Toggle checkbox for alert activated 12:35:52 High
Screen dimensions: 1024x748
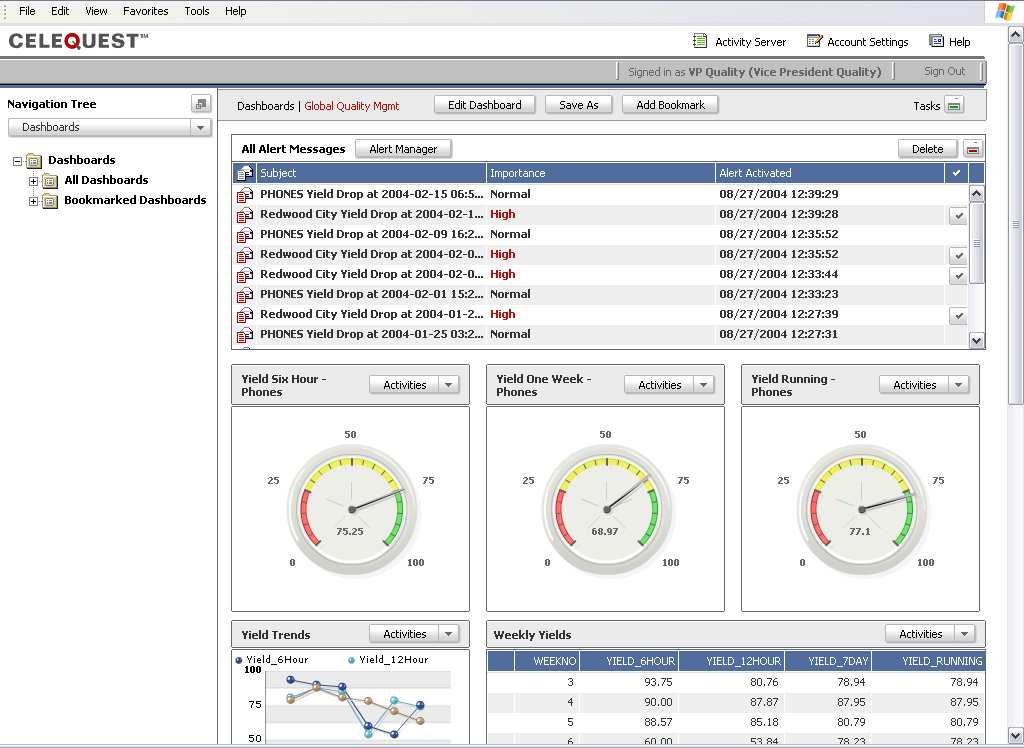coord(958,255)
